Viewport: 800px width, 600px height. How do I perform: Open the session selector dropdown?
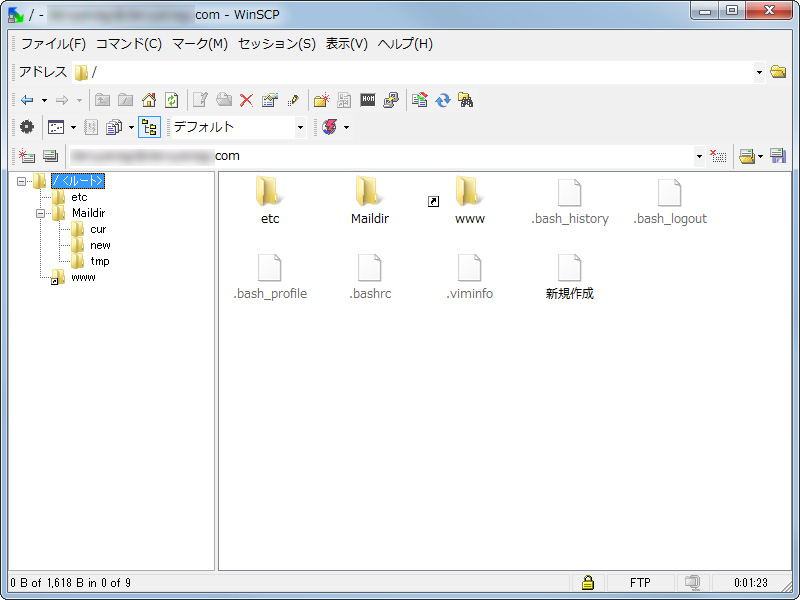(699, 156)
